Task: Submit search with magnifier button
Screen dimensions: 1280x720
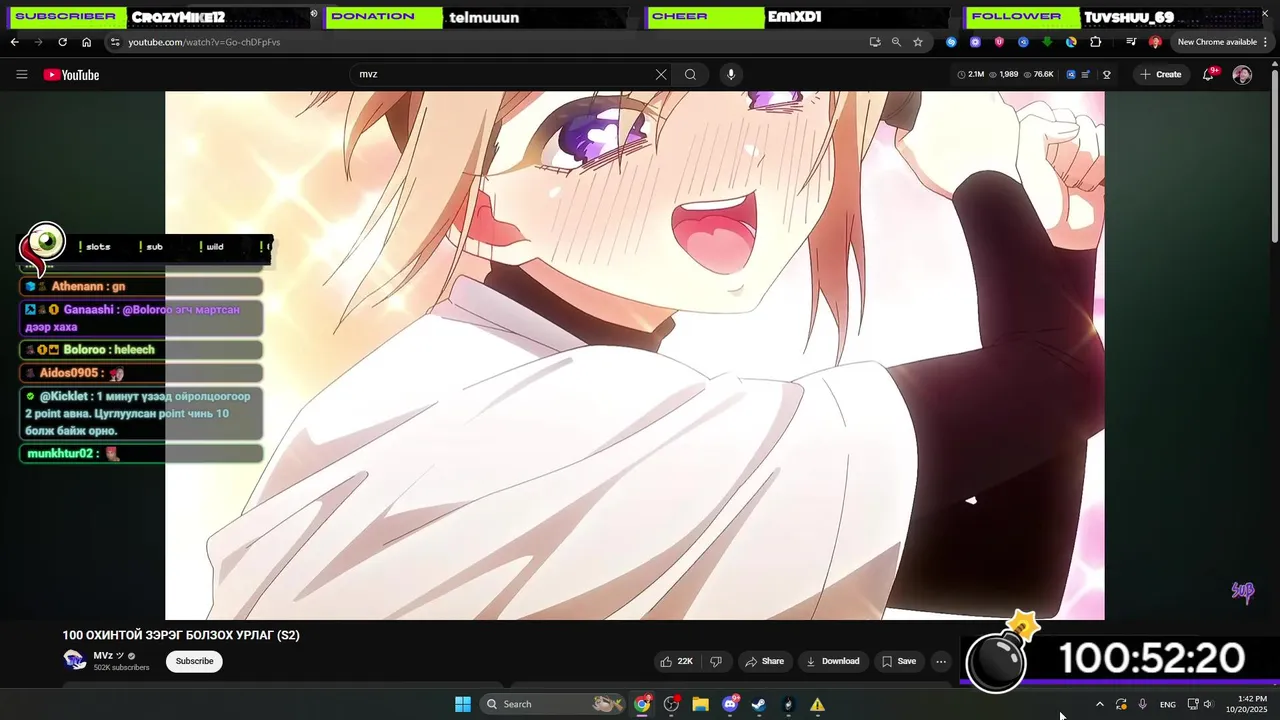Action: click(x=690, y=74)
